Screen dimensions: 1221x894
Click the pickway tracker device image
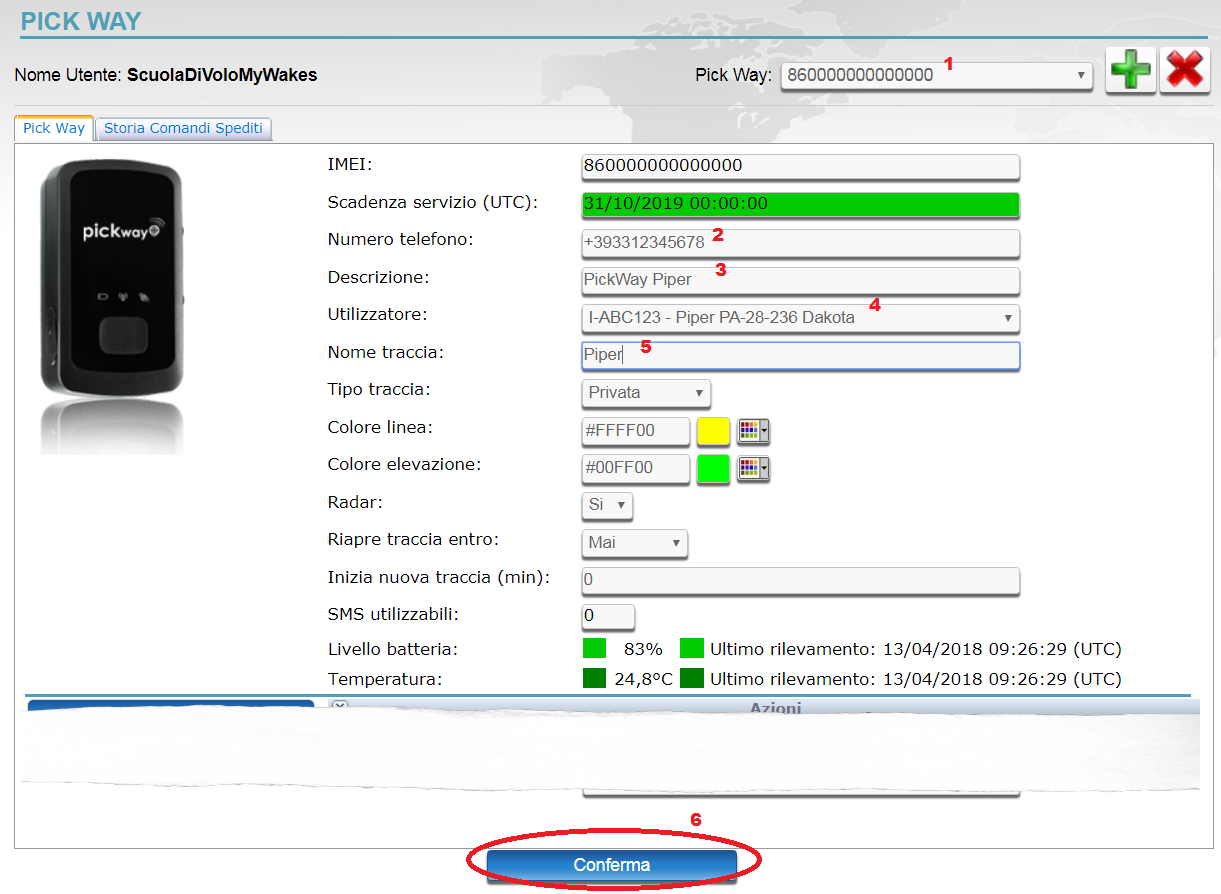click(112, 304)
